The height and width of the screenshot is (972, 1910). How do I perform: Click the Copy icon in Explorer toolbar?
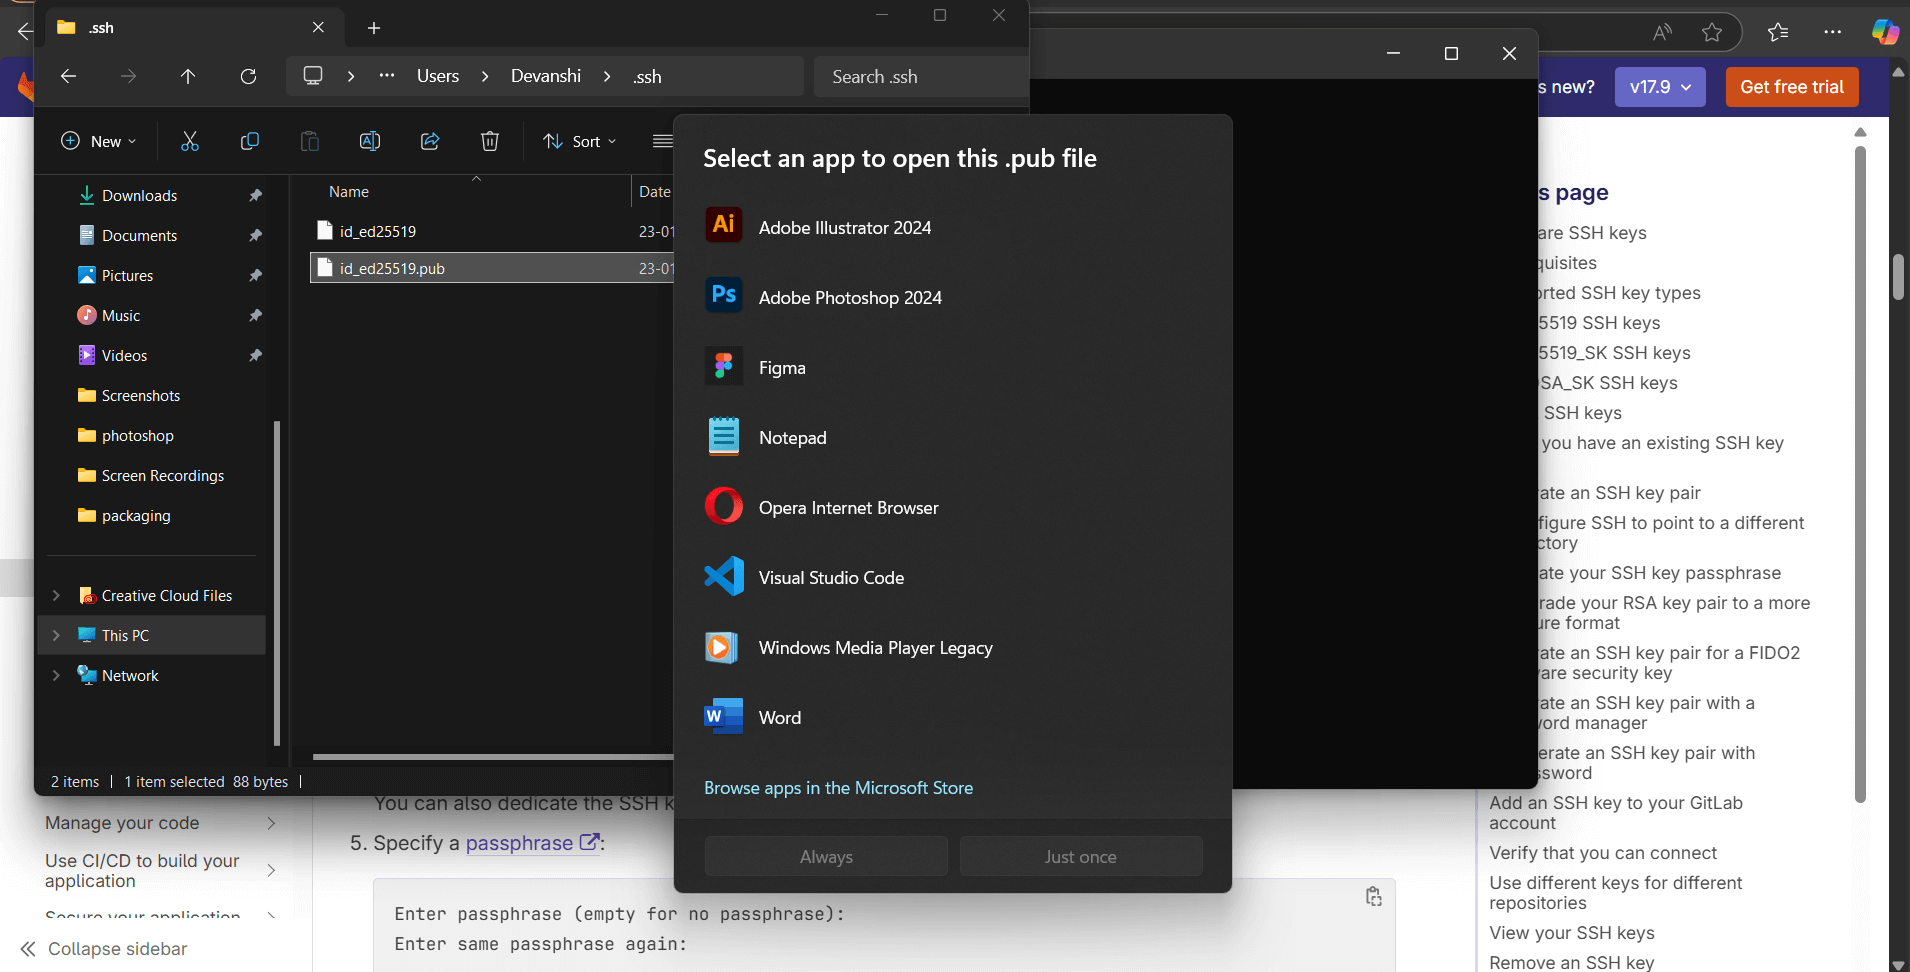click(250, 141)
